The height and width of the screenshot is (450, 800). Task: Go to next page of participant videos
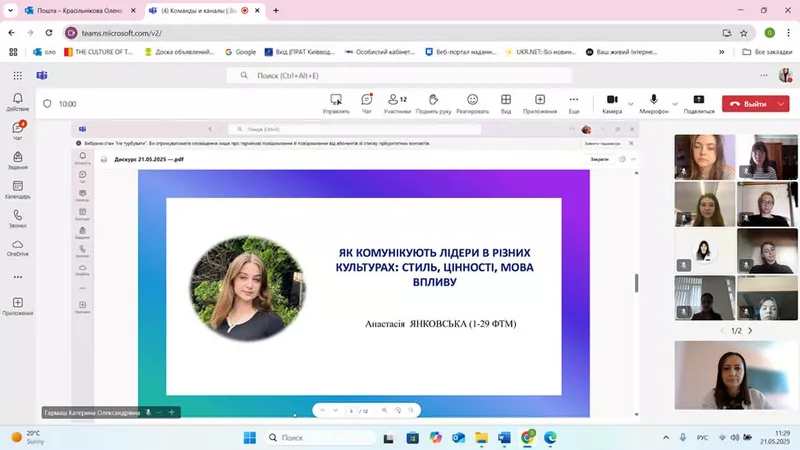[x=750, y=331]
